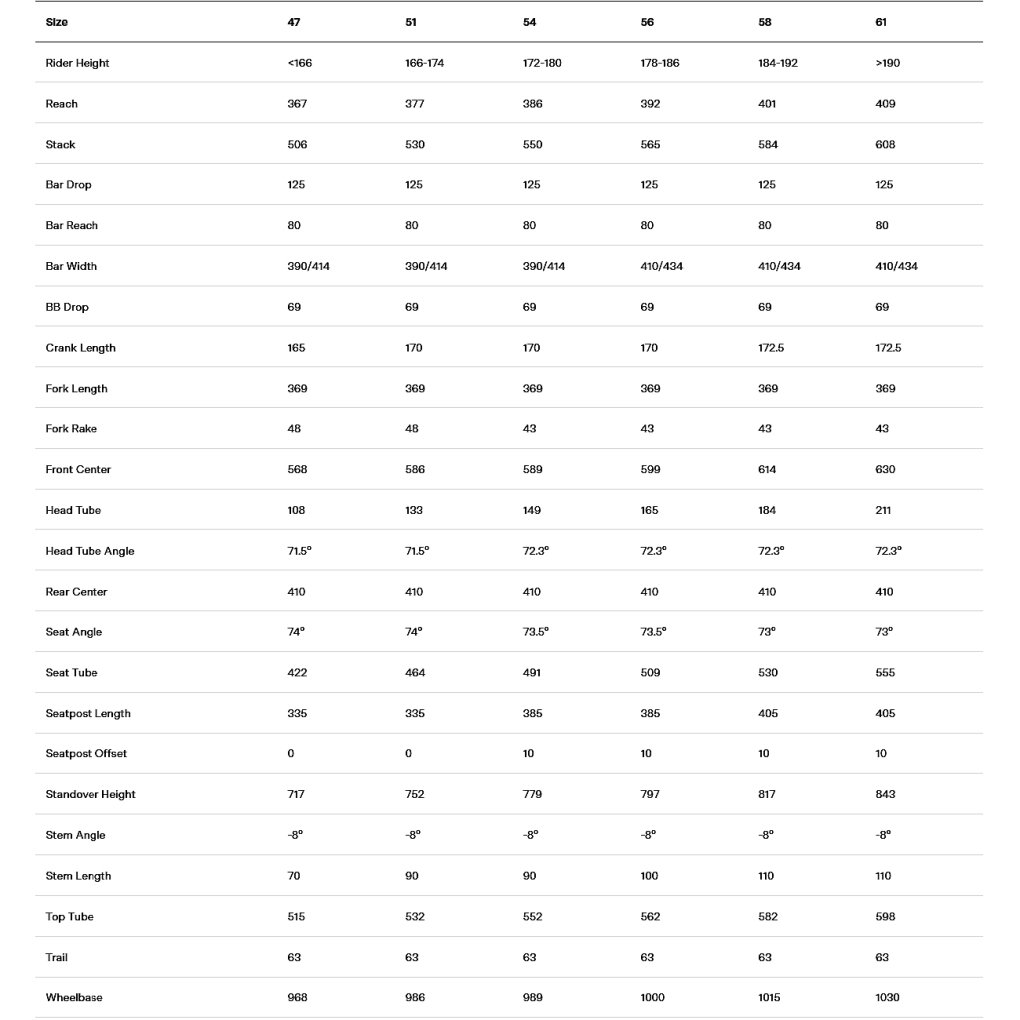Viewport: 1020px width, 1020px height.
Task: Click the Head Tube value 211
Action: [x=883, y=510]
